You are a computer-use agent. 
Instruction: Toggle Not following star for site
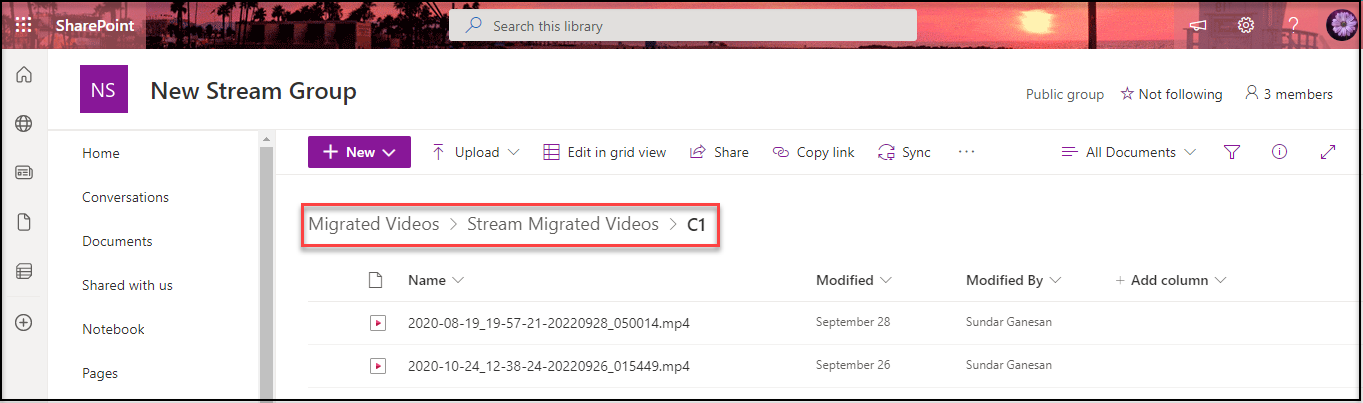point(1171,94)
